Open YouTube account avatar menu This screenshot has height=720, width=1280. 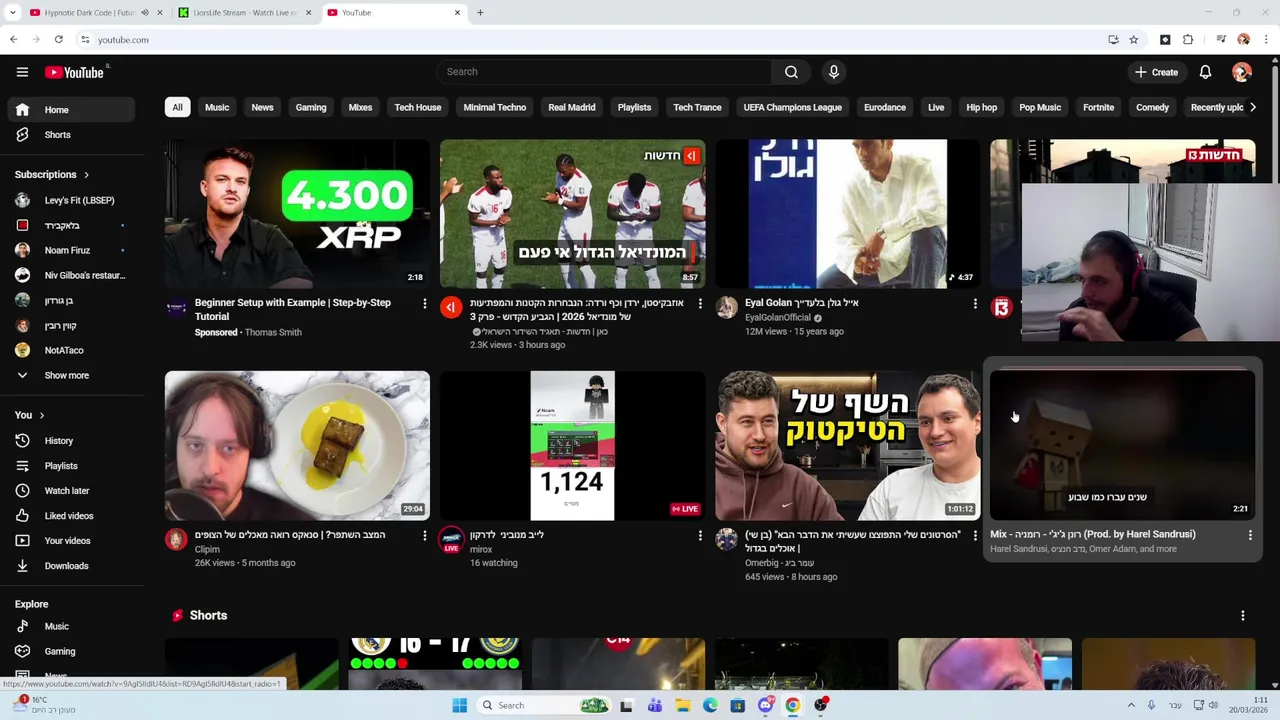(1242, 72)
